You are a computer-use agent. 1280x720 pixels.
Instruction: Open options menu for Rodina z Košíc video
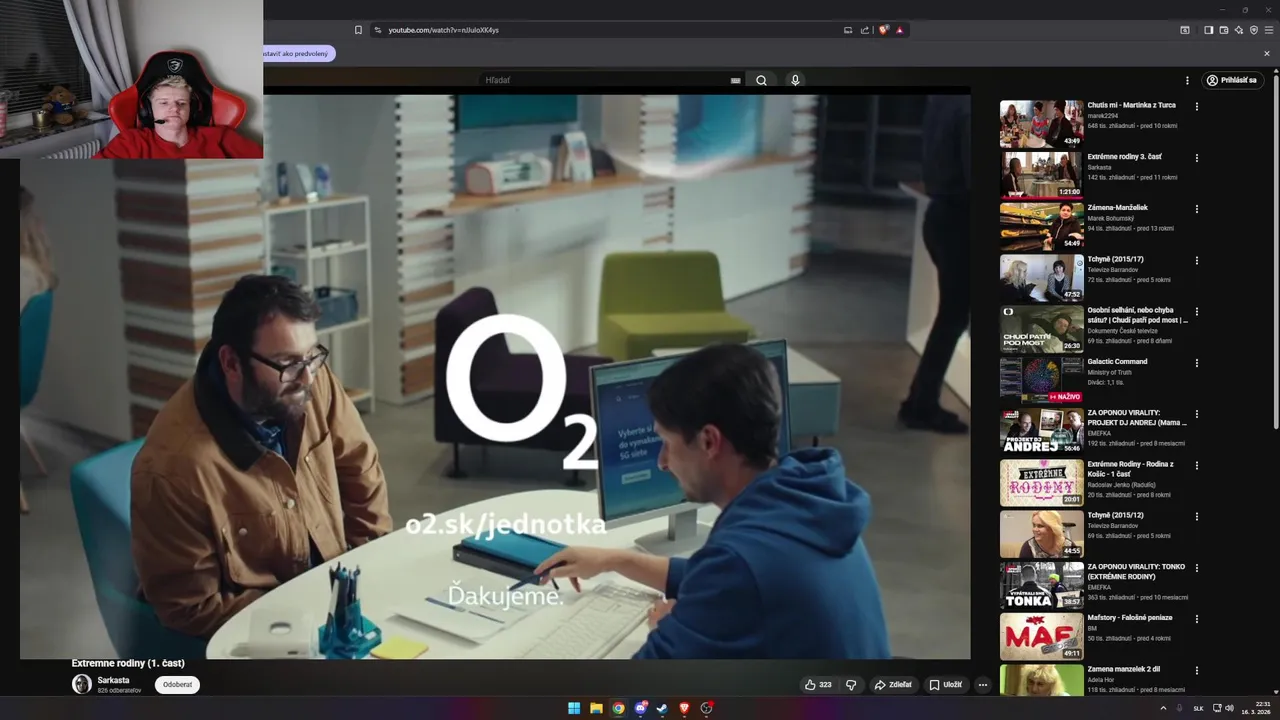[1196, 465]
